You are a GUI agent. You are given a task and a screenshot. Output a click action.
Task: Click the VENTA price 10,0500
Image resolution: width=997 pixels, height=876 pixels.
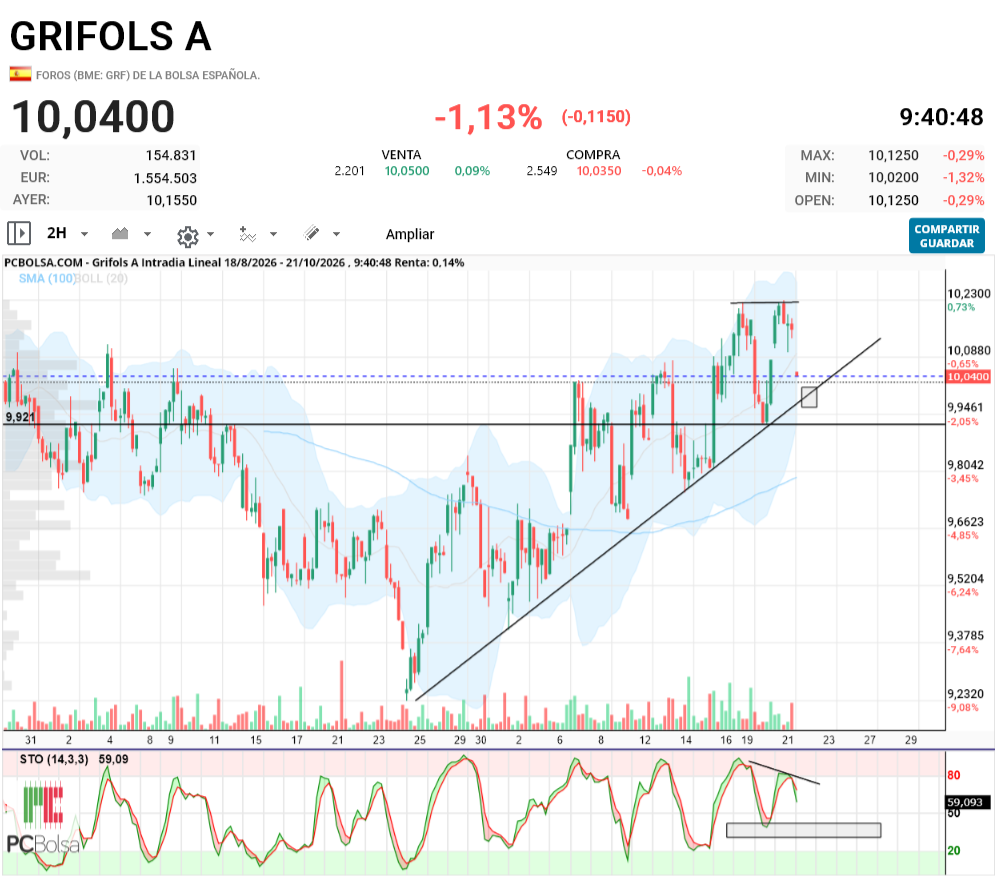point(407,171)
